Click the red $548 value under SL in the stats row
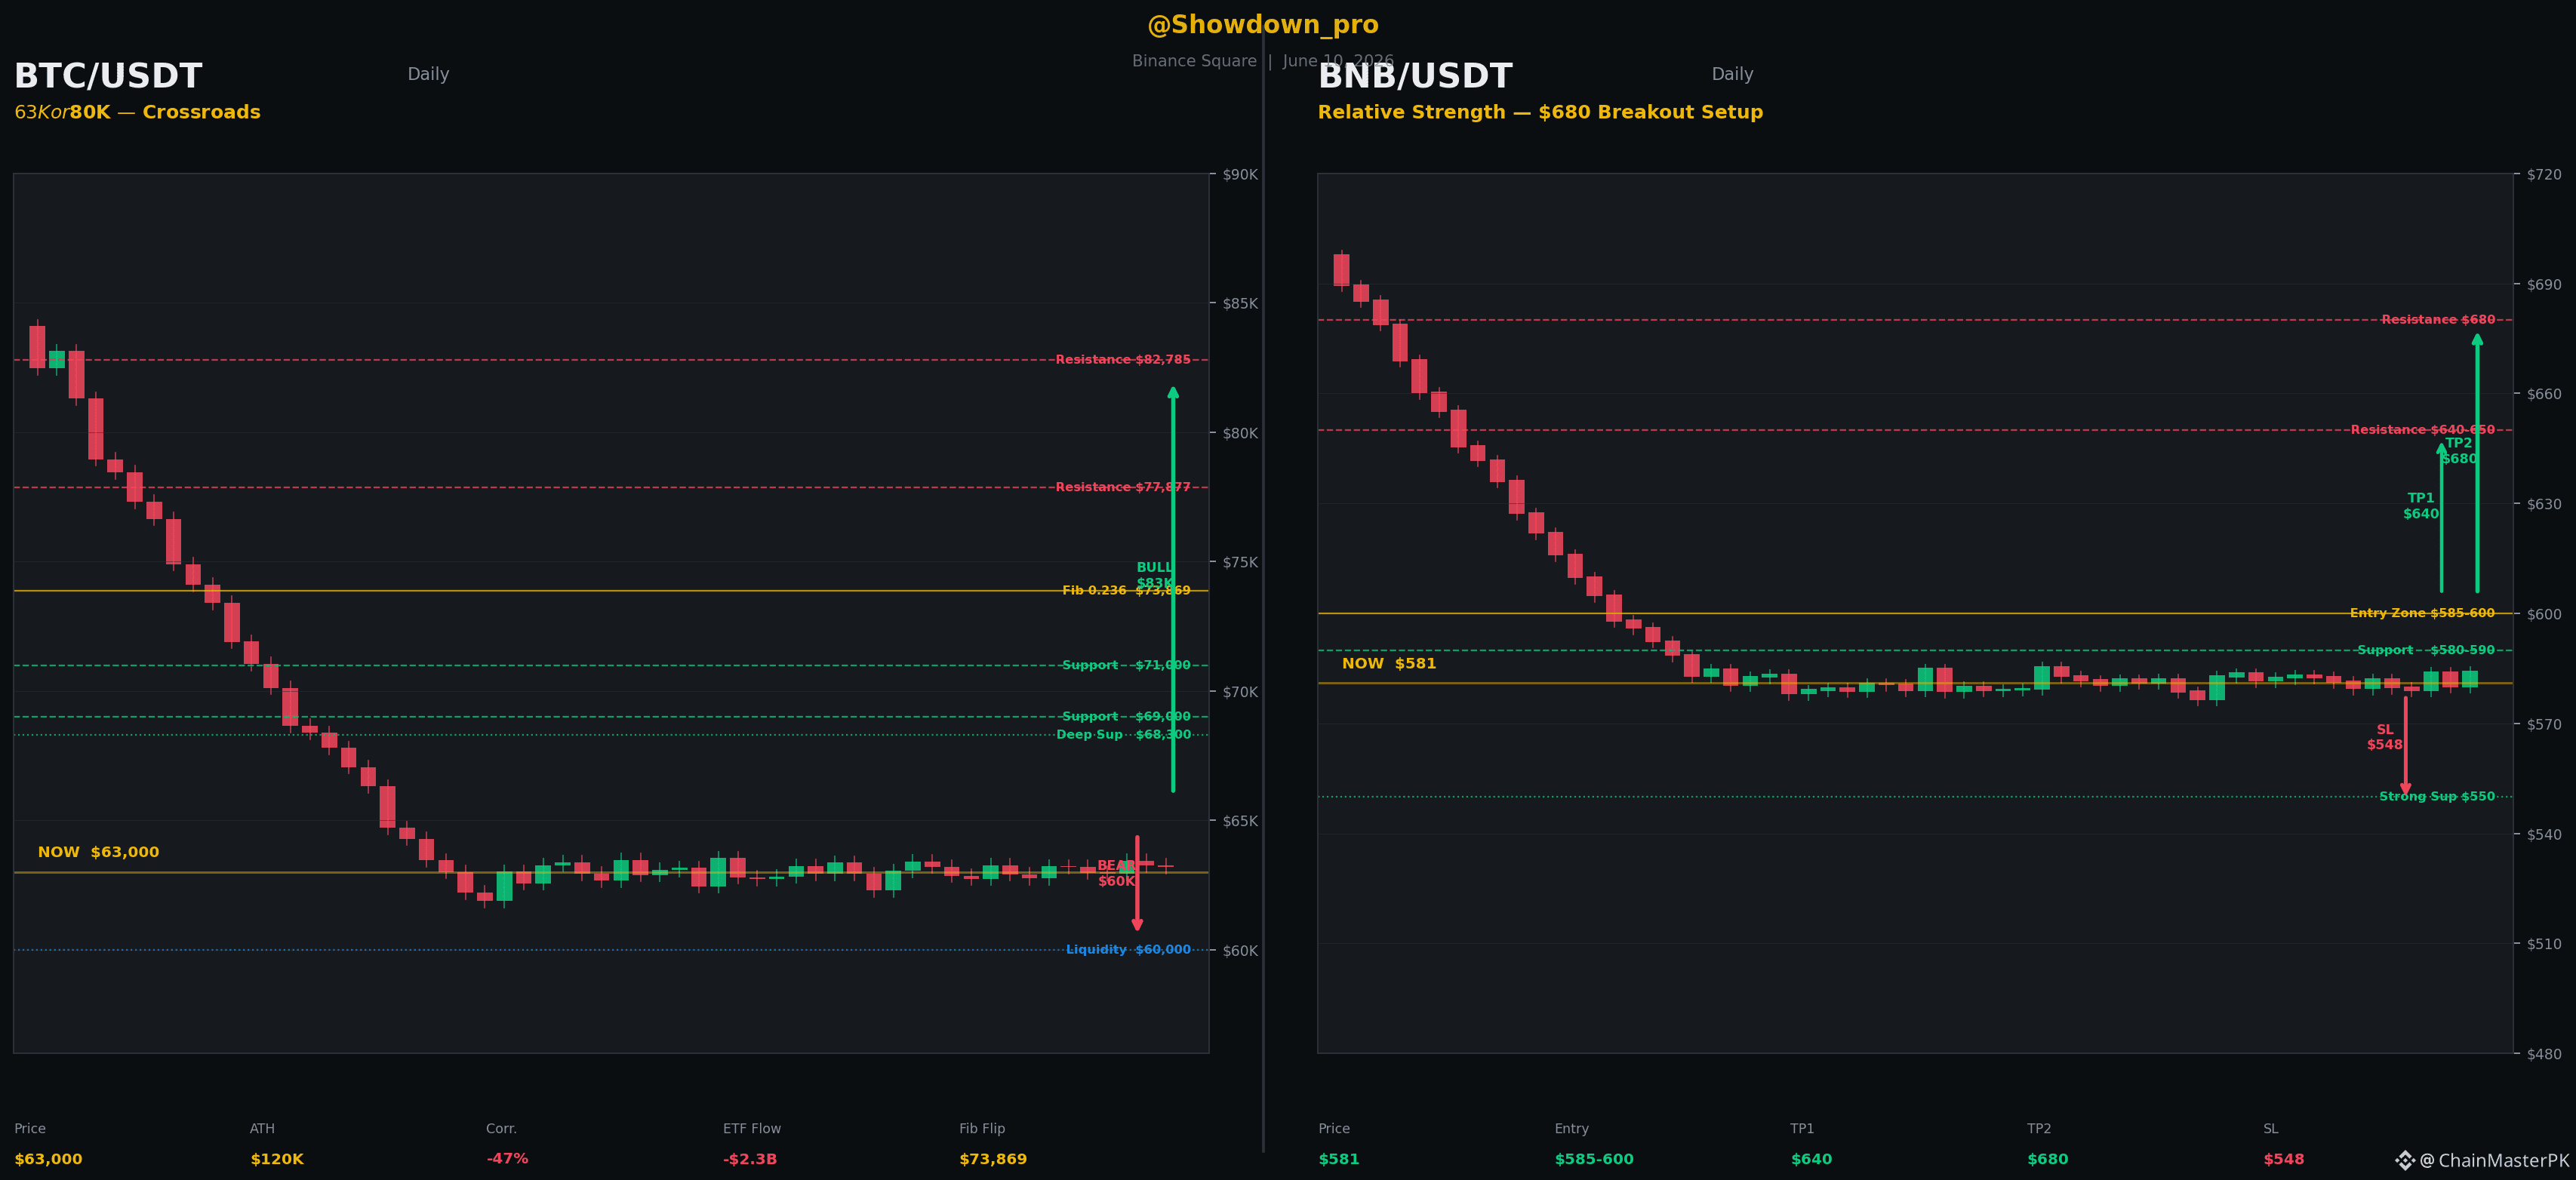 (x=2284, y=1159)
